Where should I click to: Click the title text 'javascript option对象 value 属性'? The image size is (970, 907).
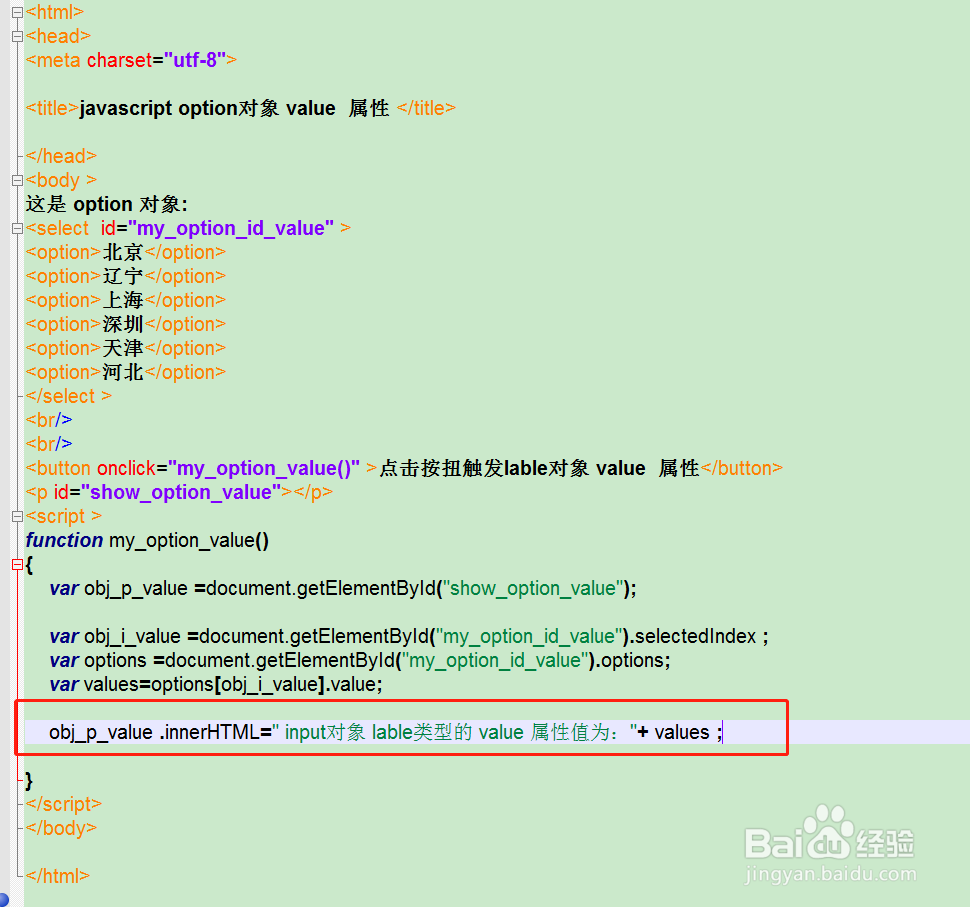(234, 108)
